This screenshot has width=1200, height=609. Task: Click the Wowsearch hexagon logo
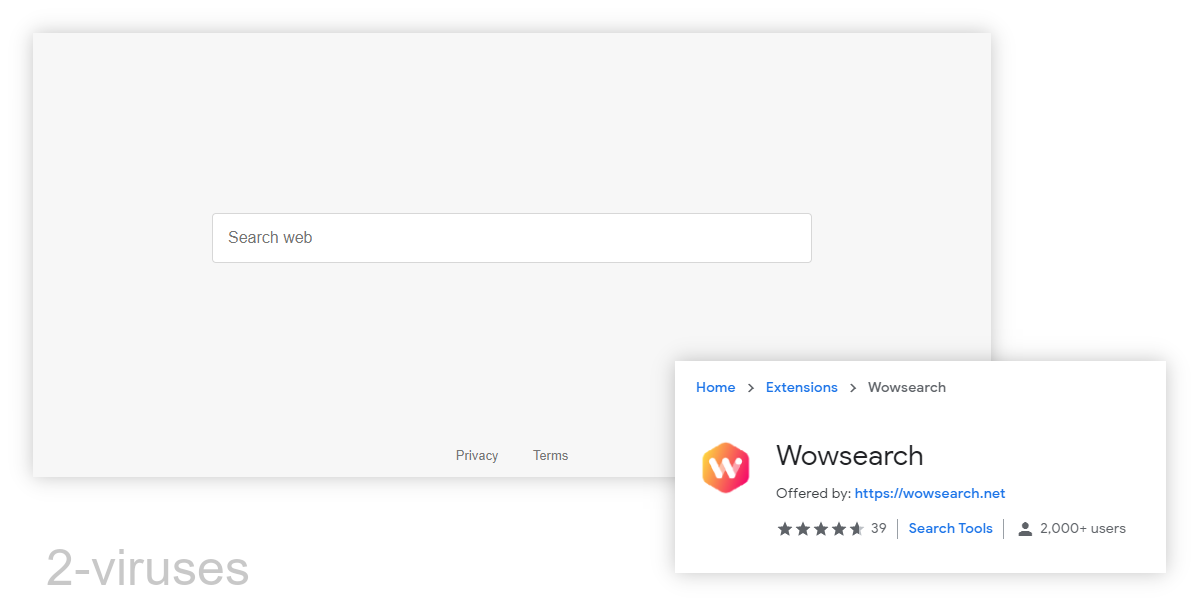(725, 467)
